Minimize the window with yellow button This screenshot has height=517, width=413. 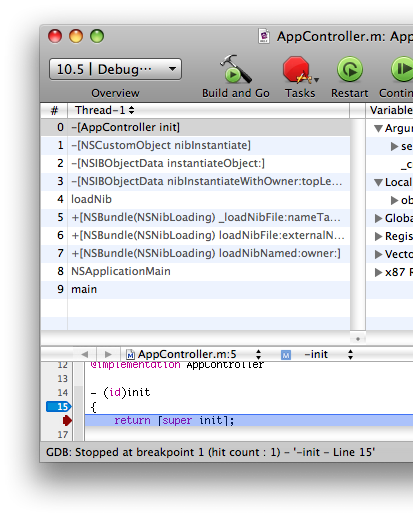[x=76, y=36]
